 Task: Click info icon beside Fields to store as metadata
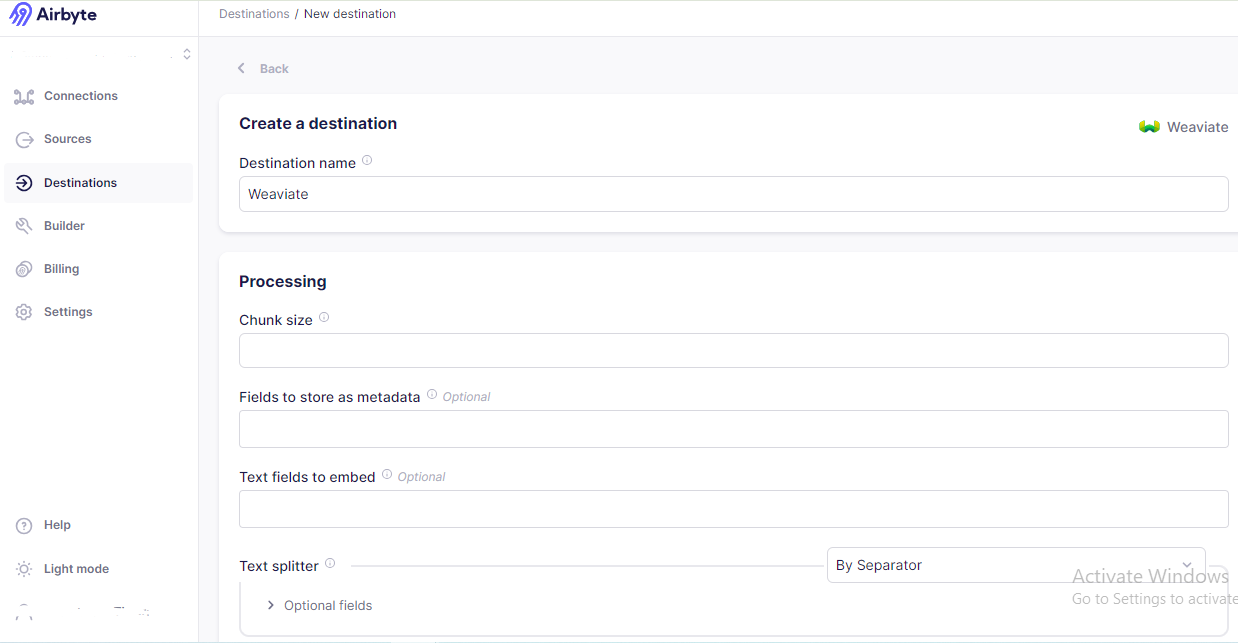pyautogui.click(x=432, y=394)
